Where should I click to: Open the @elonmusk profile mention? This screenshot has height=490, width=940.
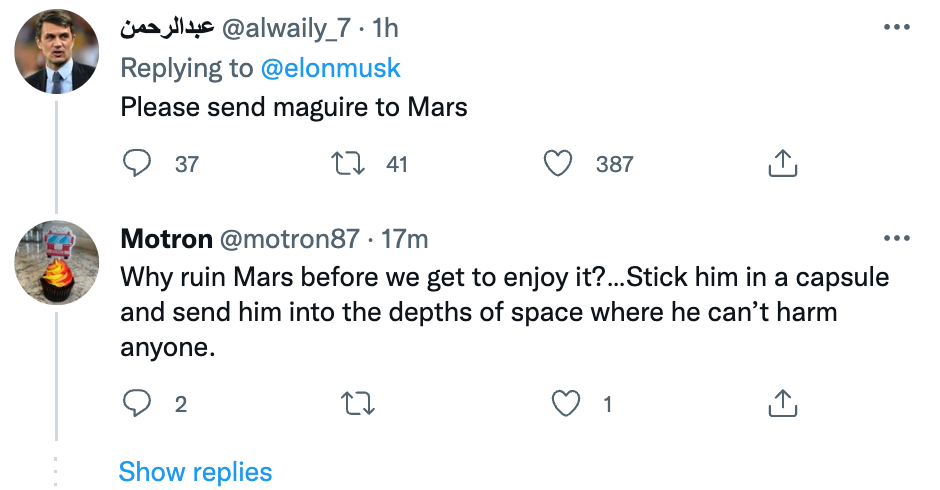point(330,67)
